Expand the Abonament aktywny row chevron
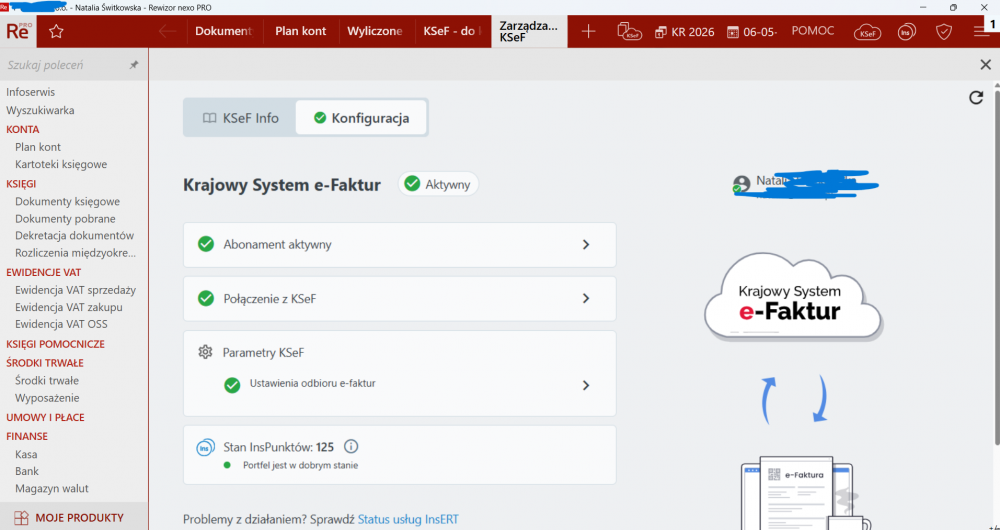Viewport: 1000px width, 530px height. [x=586, y=245]
